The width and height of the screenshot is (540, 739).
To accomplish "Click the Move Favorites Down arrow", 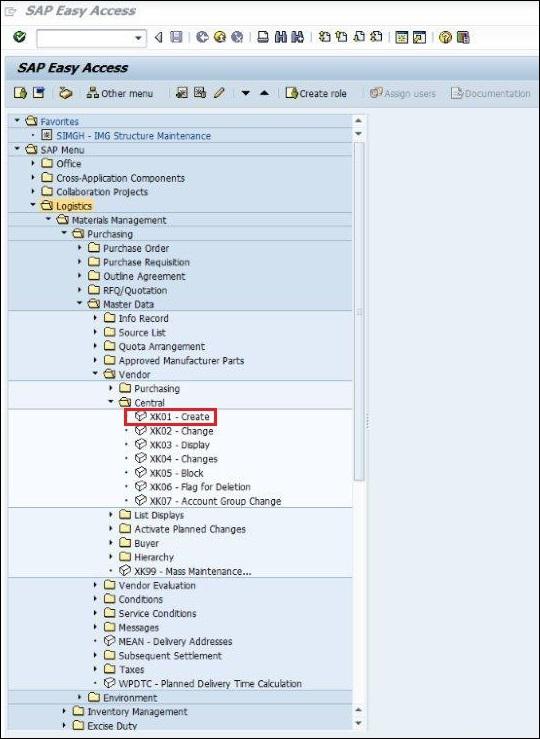I will (x=245, y=93).
